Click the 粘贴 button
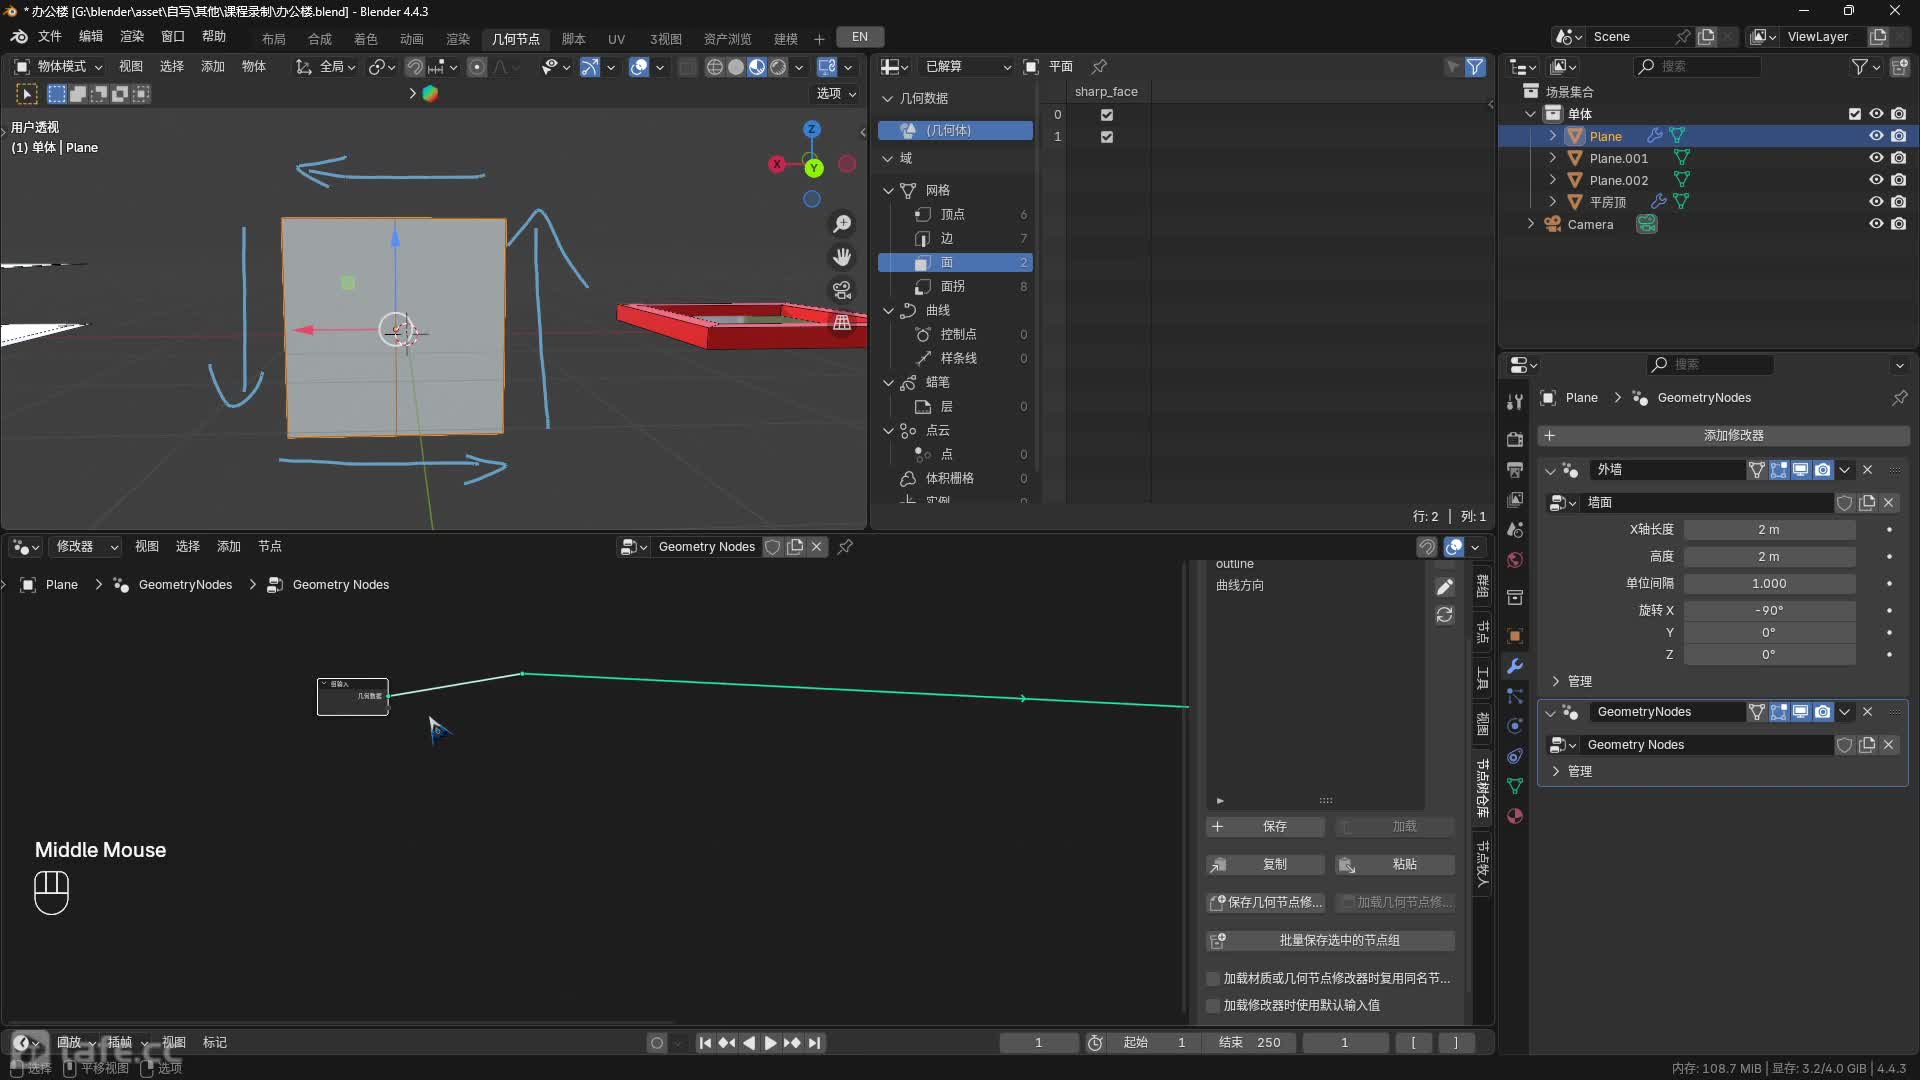The height and width of the screenshot is (1080, 1920). 1395,865
